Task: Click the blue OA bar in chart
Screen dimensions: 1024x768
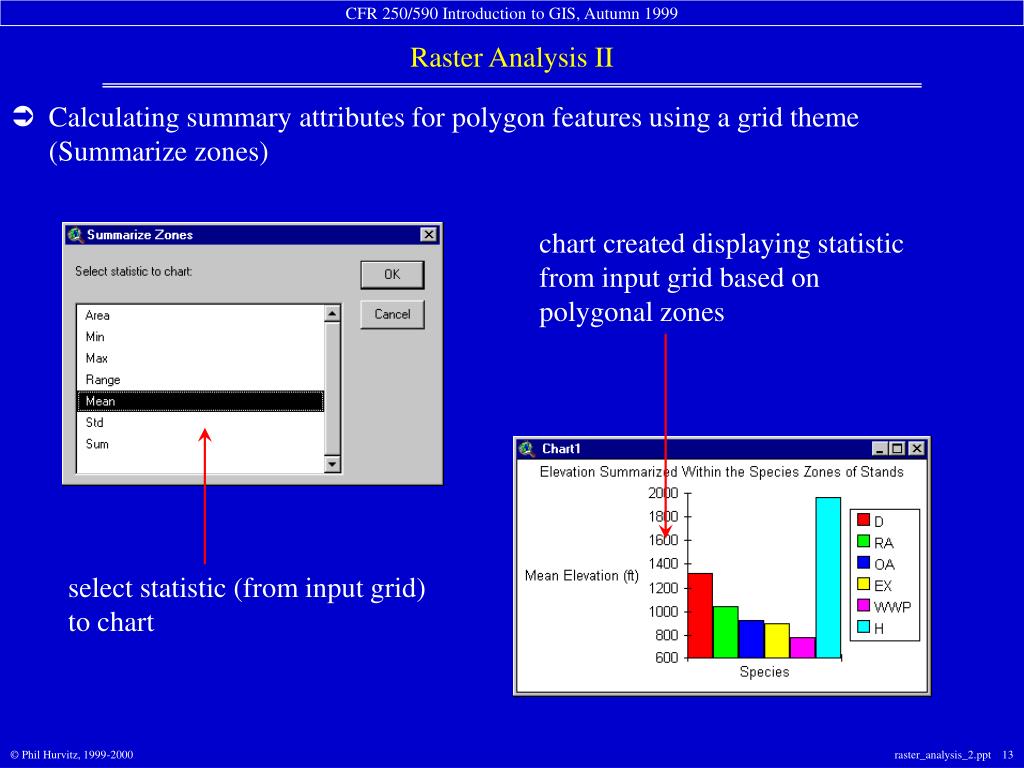Action: 751,639
